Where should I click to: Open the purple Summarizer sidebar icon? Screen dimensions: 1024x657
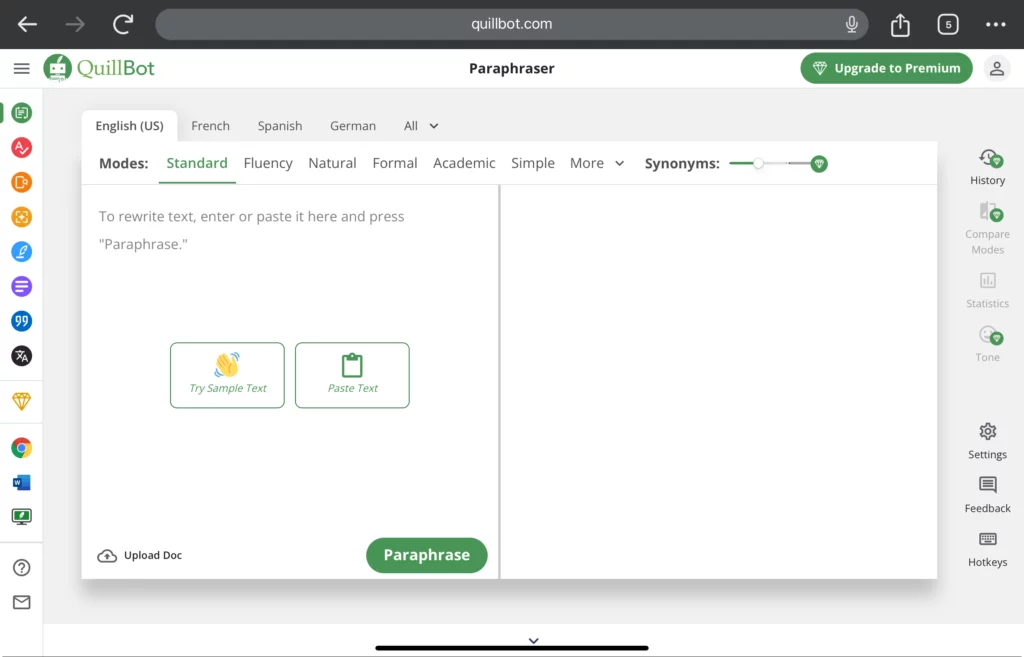click(x=22, y=286)
